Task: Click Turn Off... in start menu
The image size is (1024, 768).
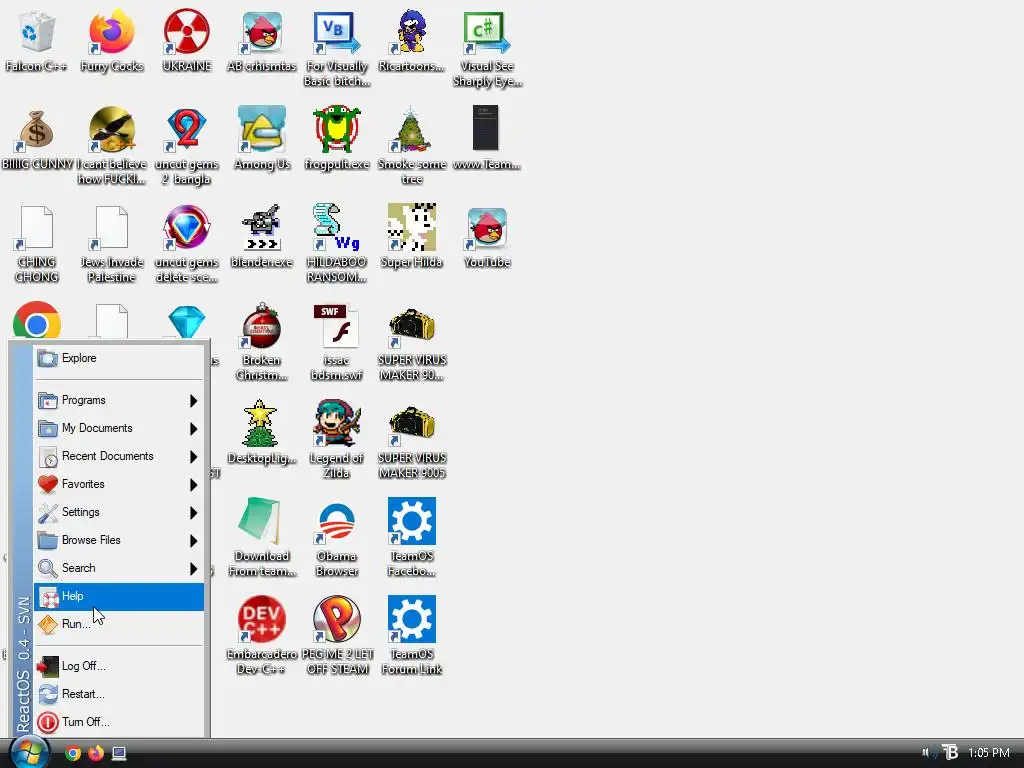Action: 119,722
